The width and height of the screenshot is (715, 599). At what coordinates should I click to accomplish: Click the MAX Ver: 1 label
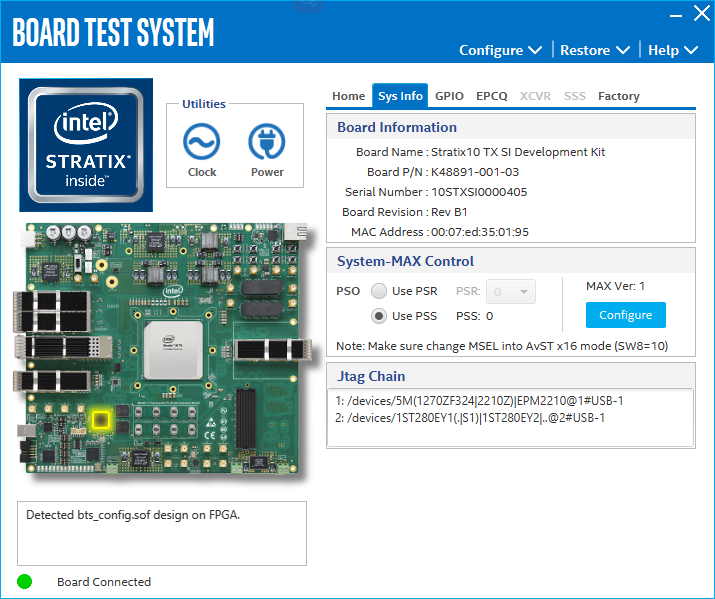pyautogui.click(x=615, y=286)
